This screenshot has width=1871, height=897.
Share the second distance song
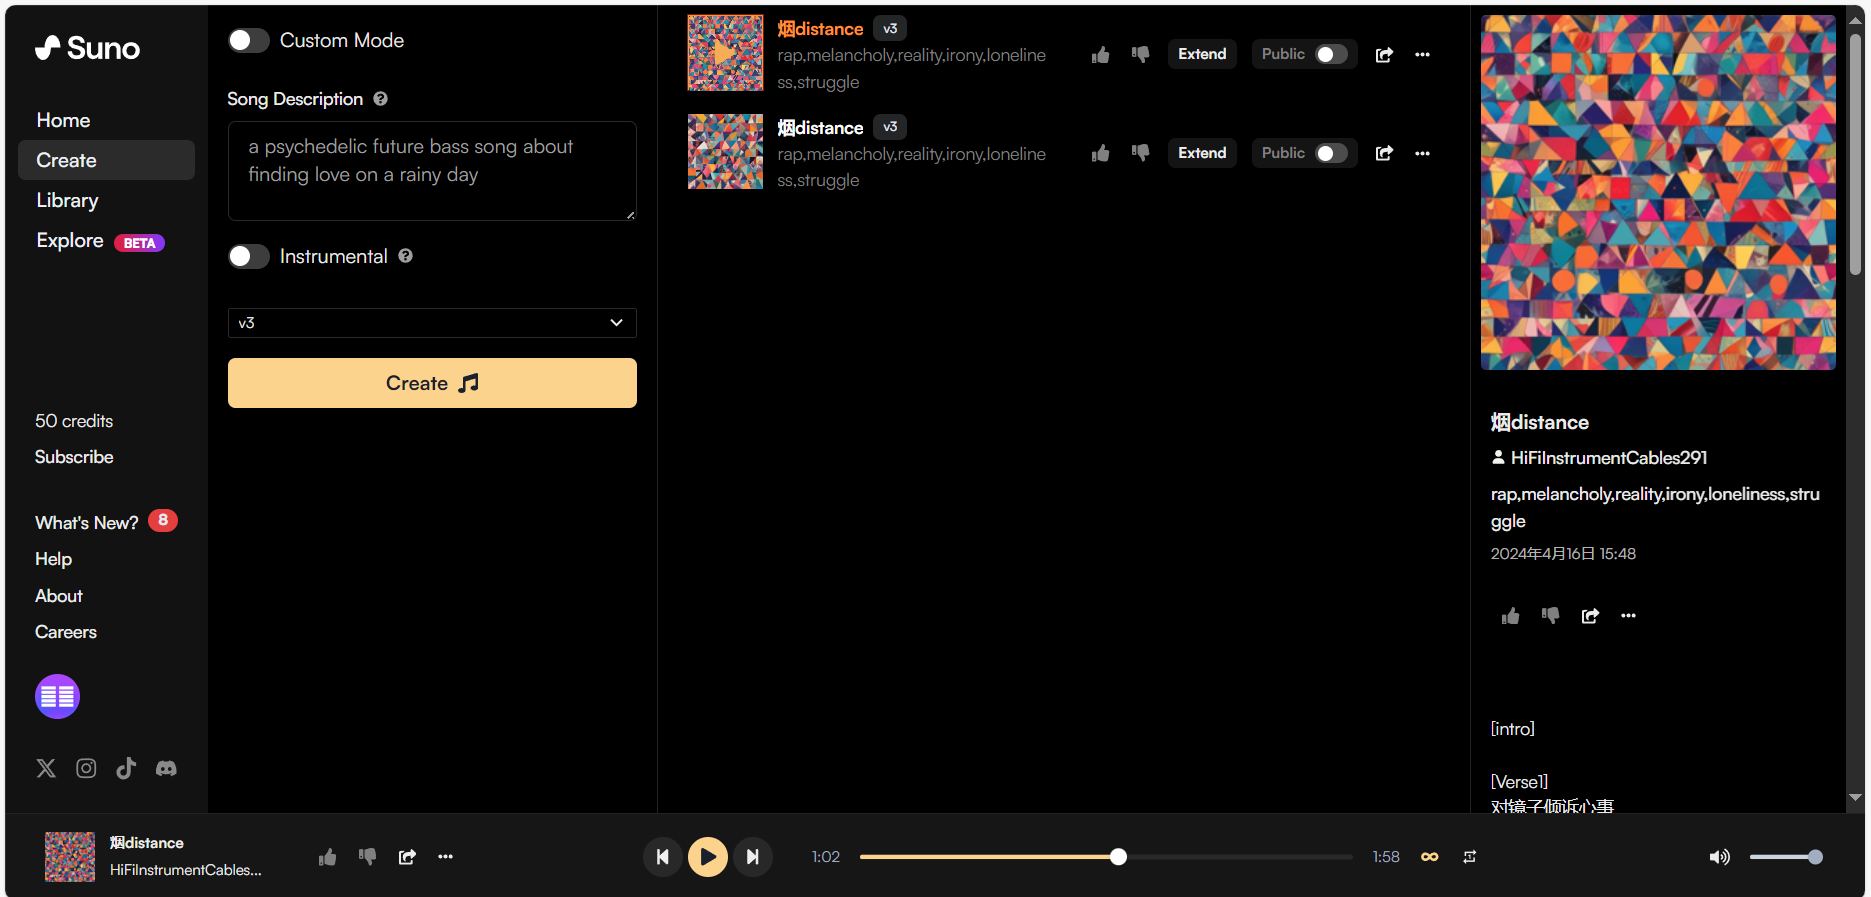[x=1384, y=154]
